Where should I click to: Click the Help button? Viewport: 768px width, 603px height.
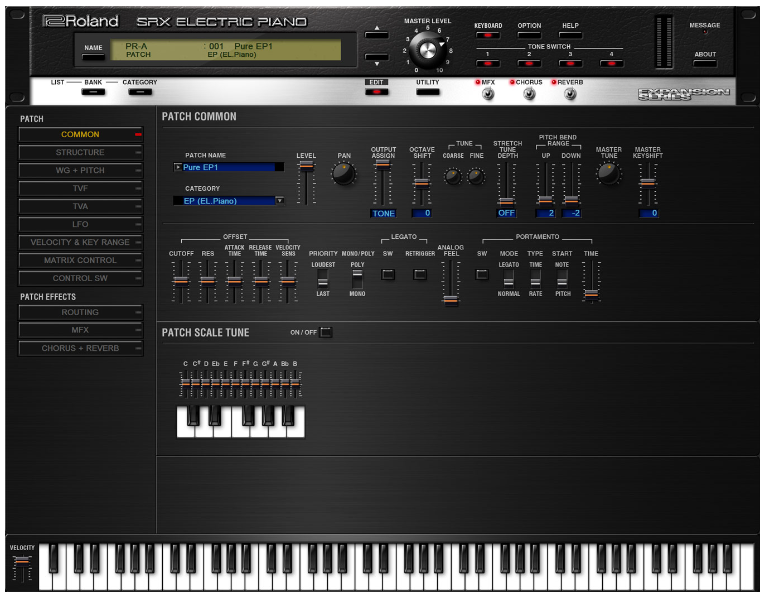570,35
